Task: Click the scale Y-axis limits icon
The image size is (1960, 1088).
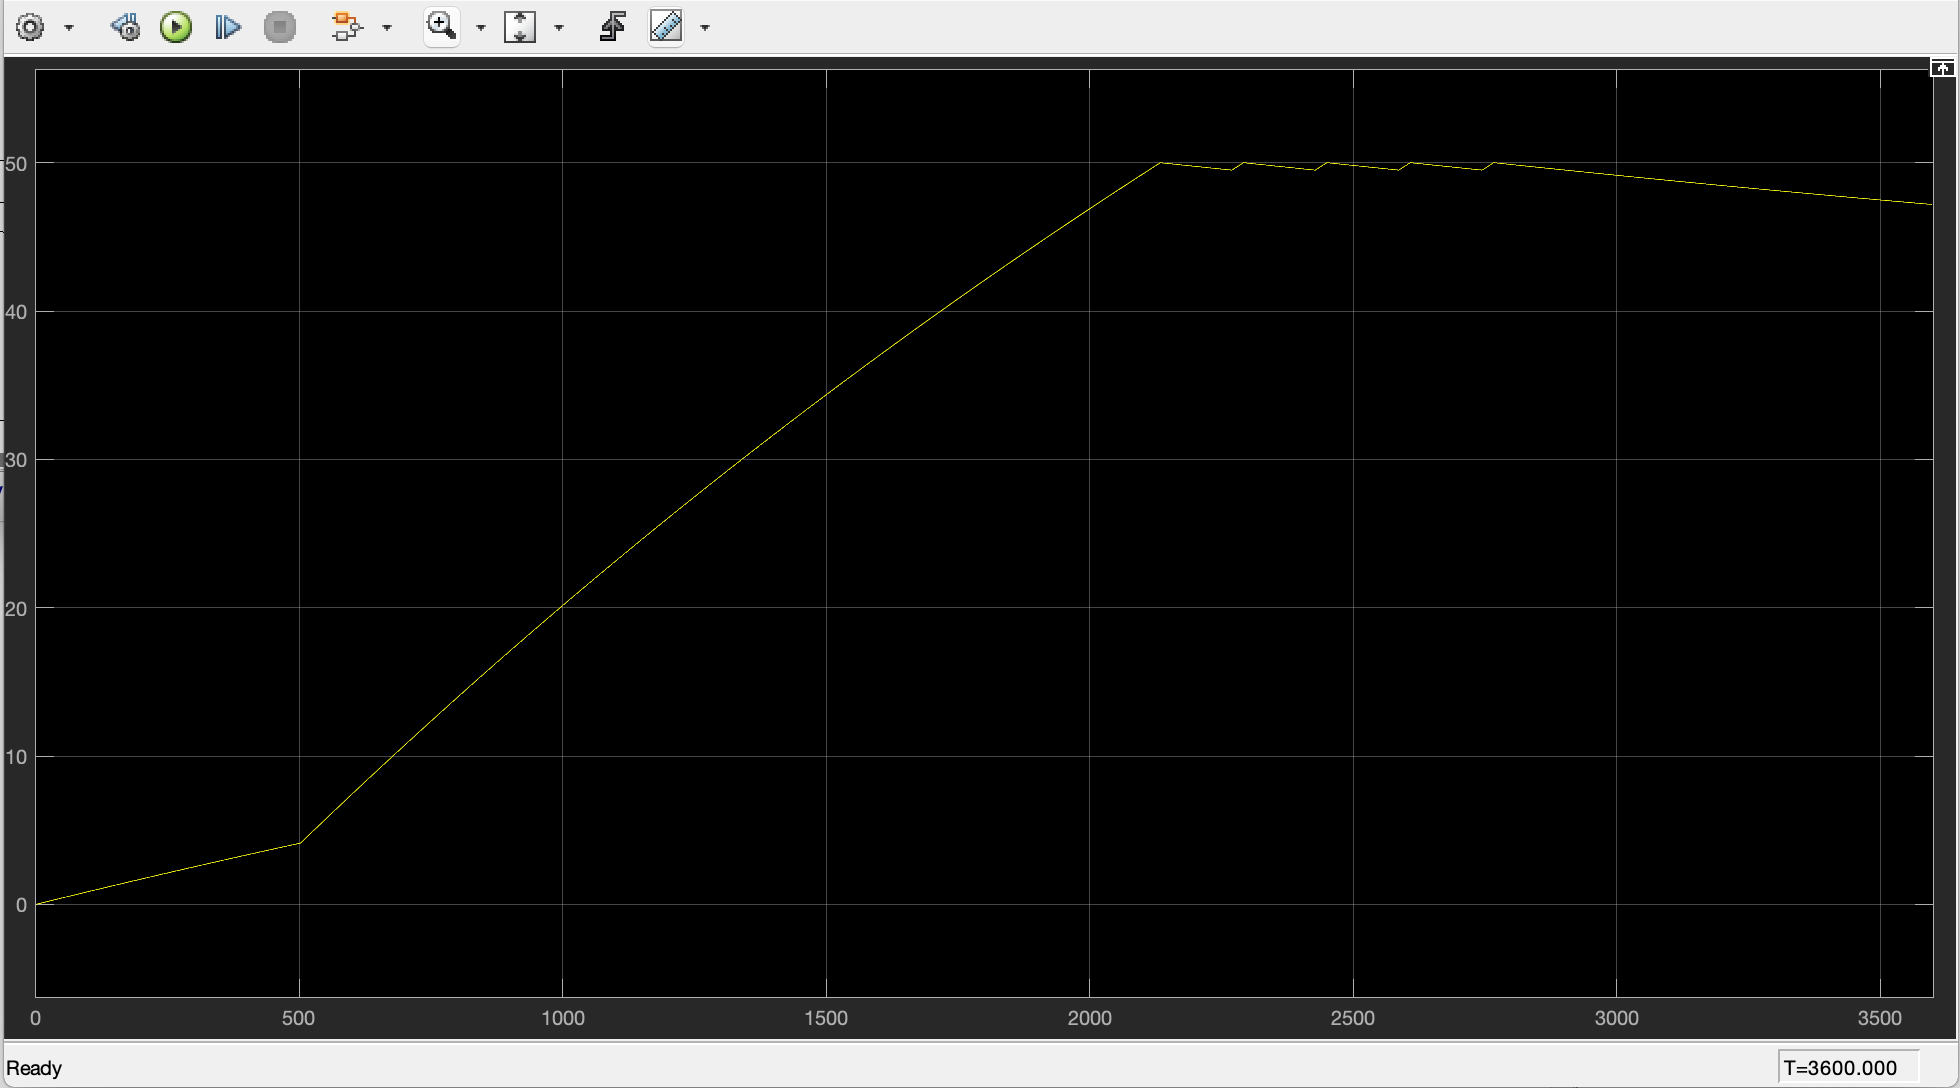Action: [520, 27]
